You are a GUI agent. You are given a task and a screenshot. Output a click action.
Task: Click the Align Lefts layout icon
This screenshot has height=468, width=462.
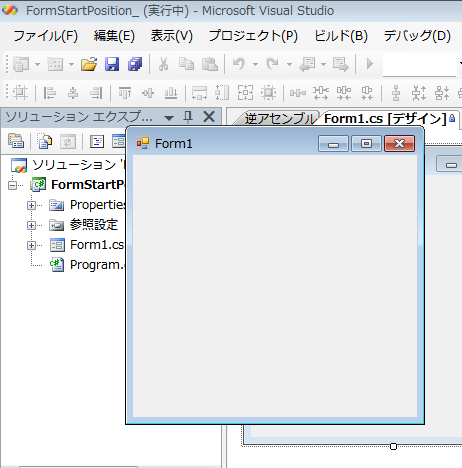[50, 92]
